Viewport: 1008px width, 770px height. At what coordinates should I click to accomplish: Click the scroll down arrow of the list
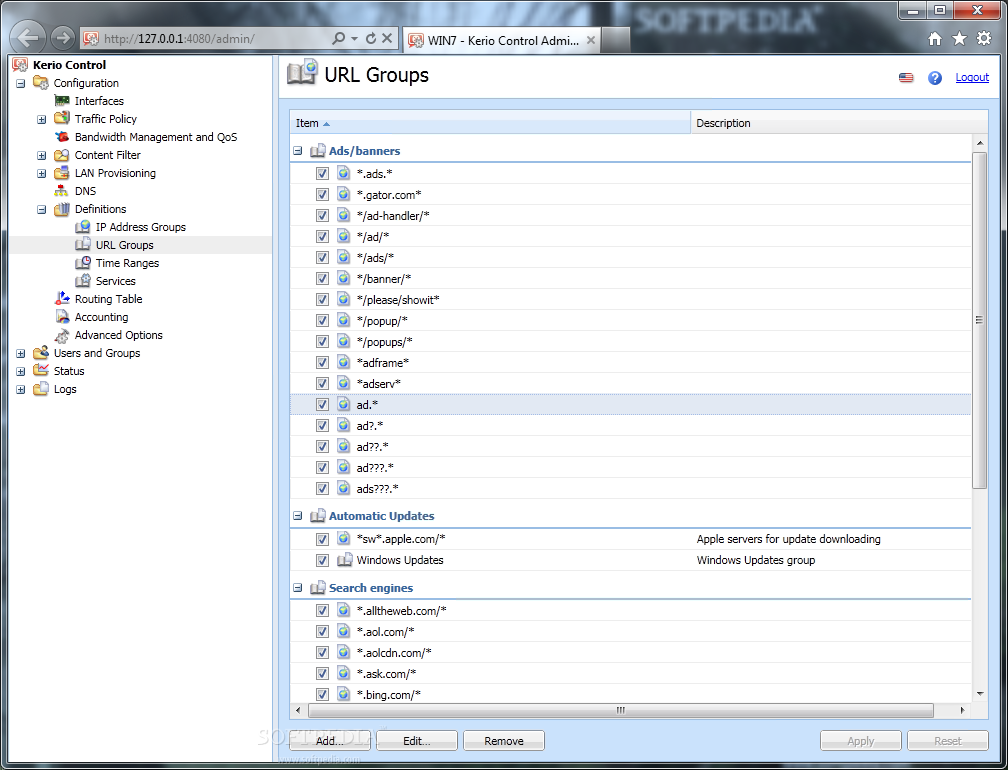point(980,694)
